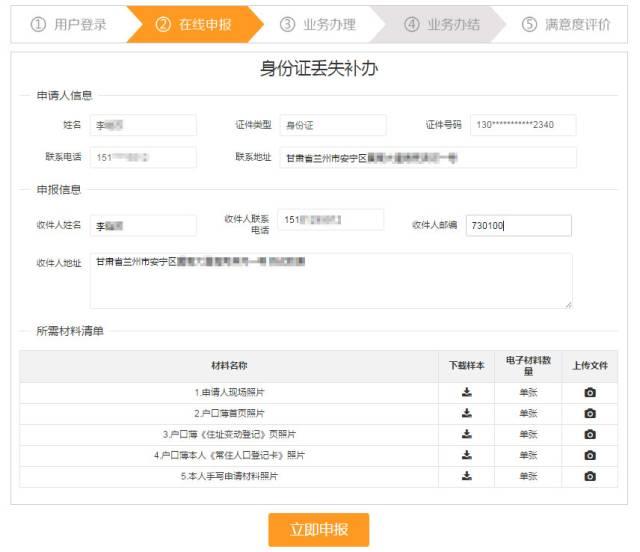
Task: Upload photo of 常住人口登记卡
Action: point(589,455)
